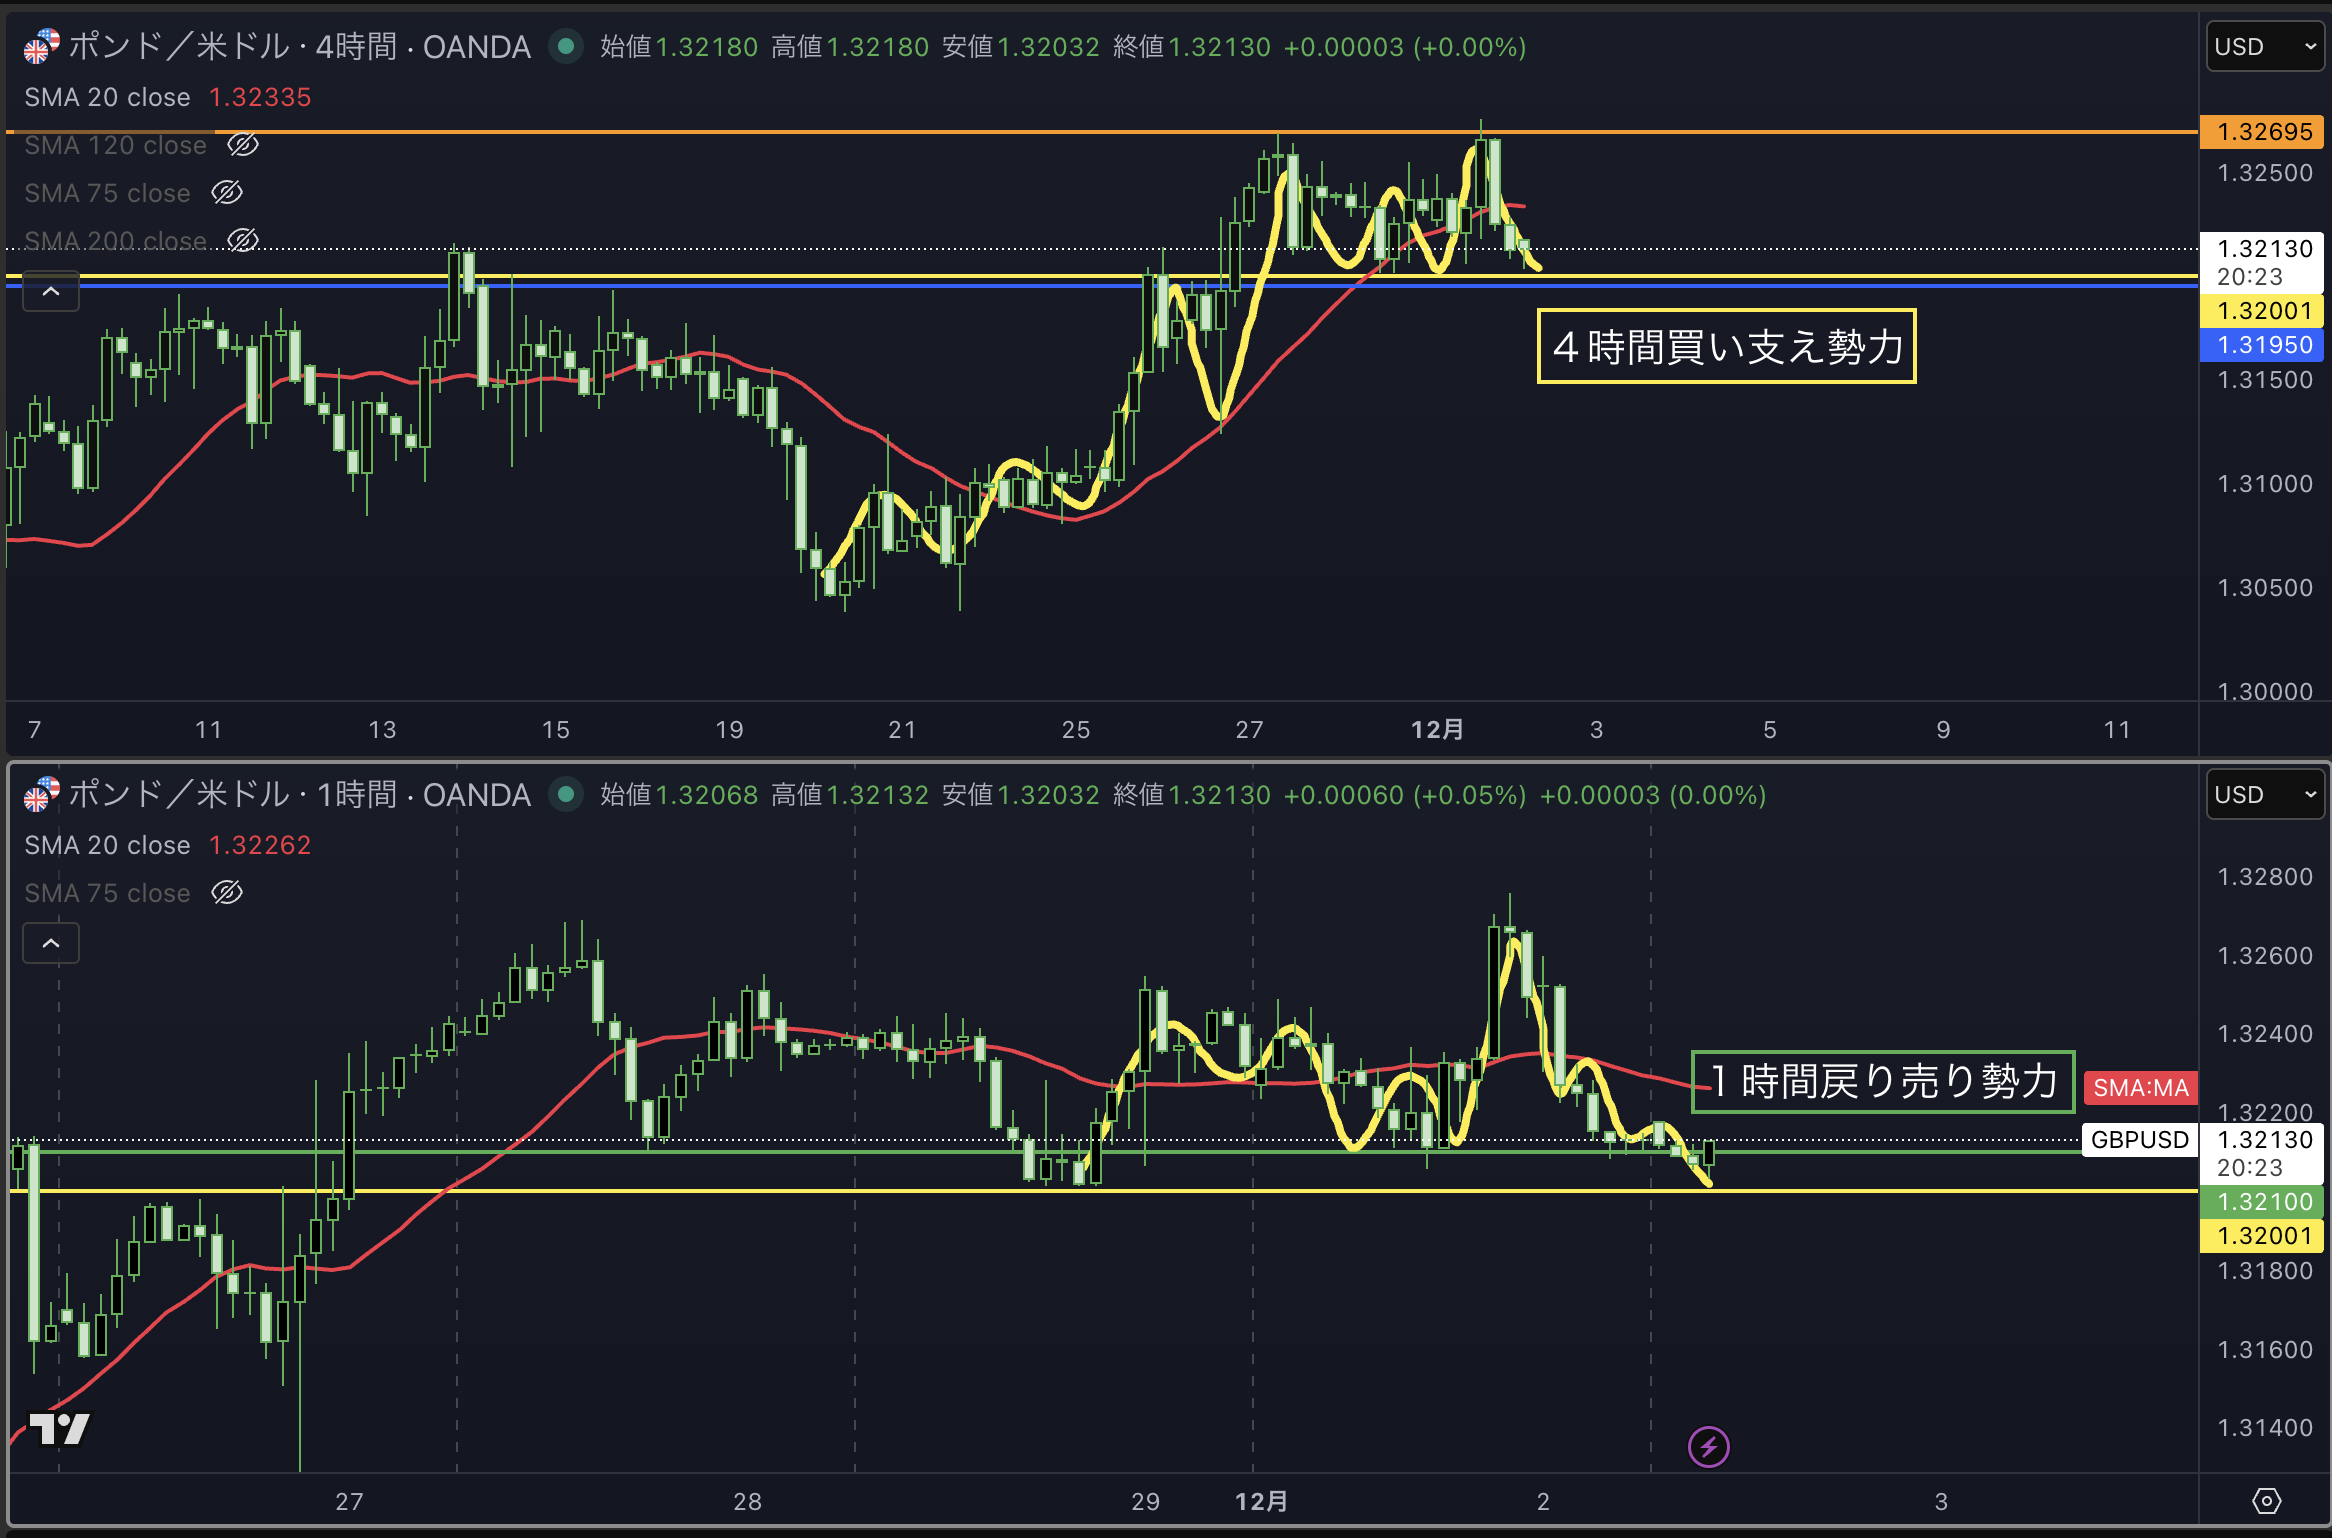Toggle visibility of top chart SMA 75 close
The width and height of the screenshot is (2332, 1538).
tap(227, 193)
